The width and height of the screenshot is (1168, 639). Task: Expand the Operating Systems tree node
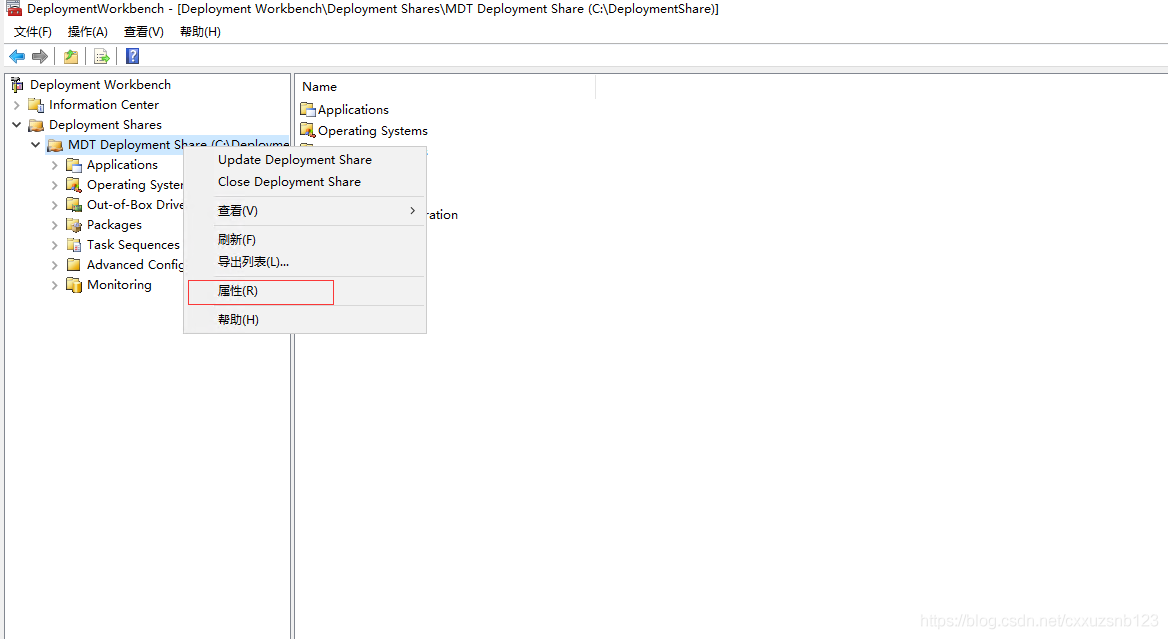(54, 185)
